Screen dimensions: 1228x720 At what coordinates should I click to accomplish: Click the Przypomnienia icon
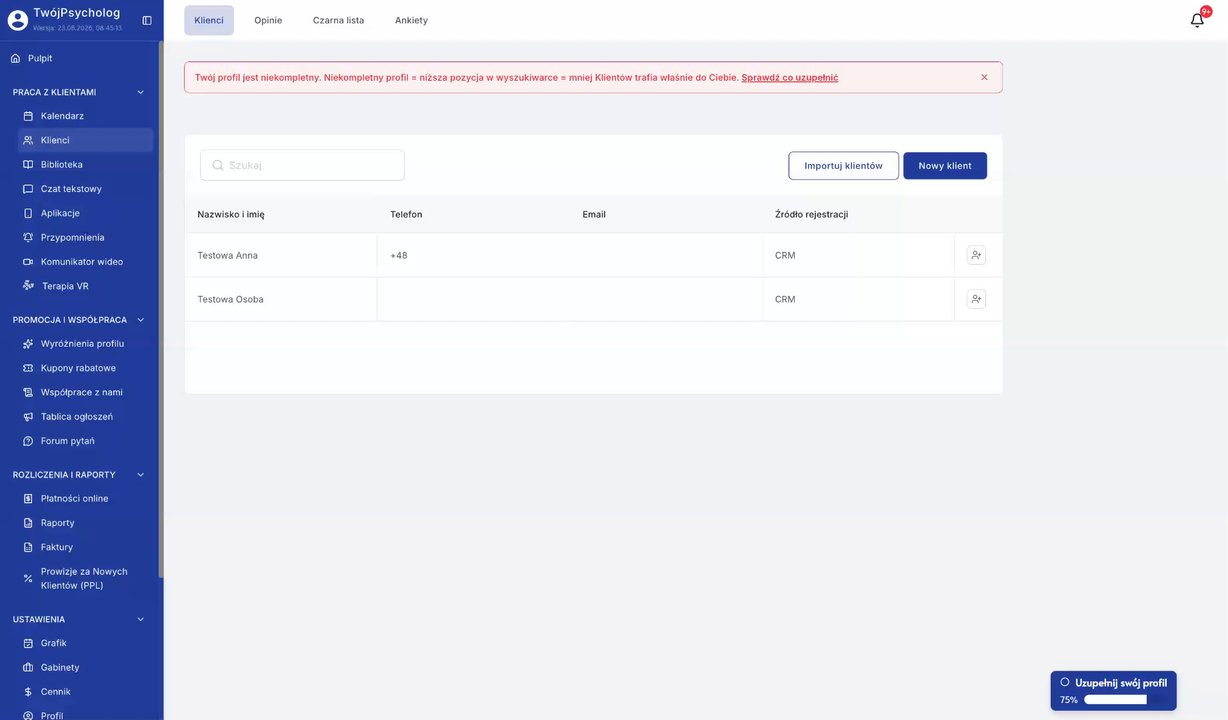coord(28,237)
